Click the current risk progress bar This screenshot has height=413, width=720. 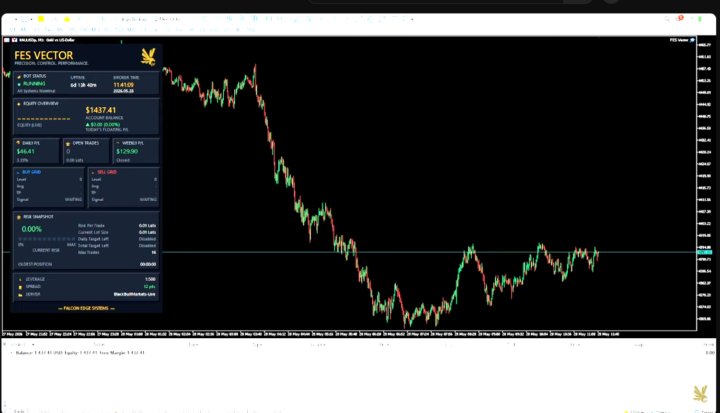[46, 239]
